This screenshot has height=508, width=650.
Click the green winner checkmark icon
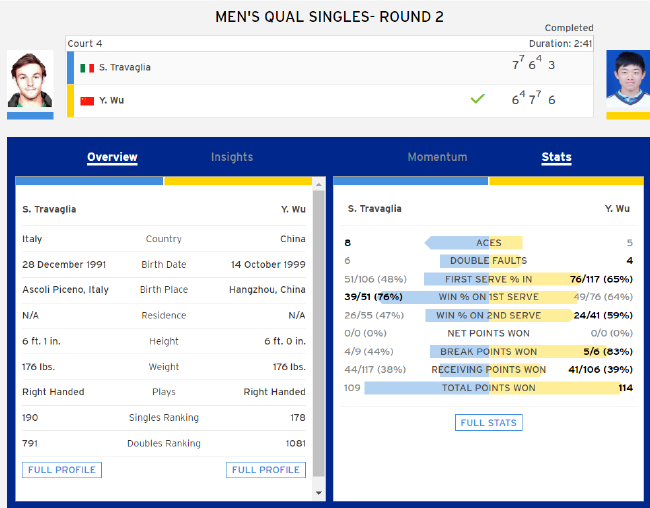coord(477,99)
